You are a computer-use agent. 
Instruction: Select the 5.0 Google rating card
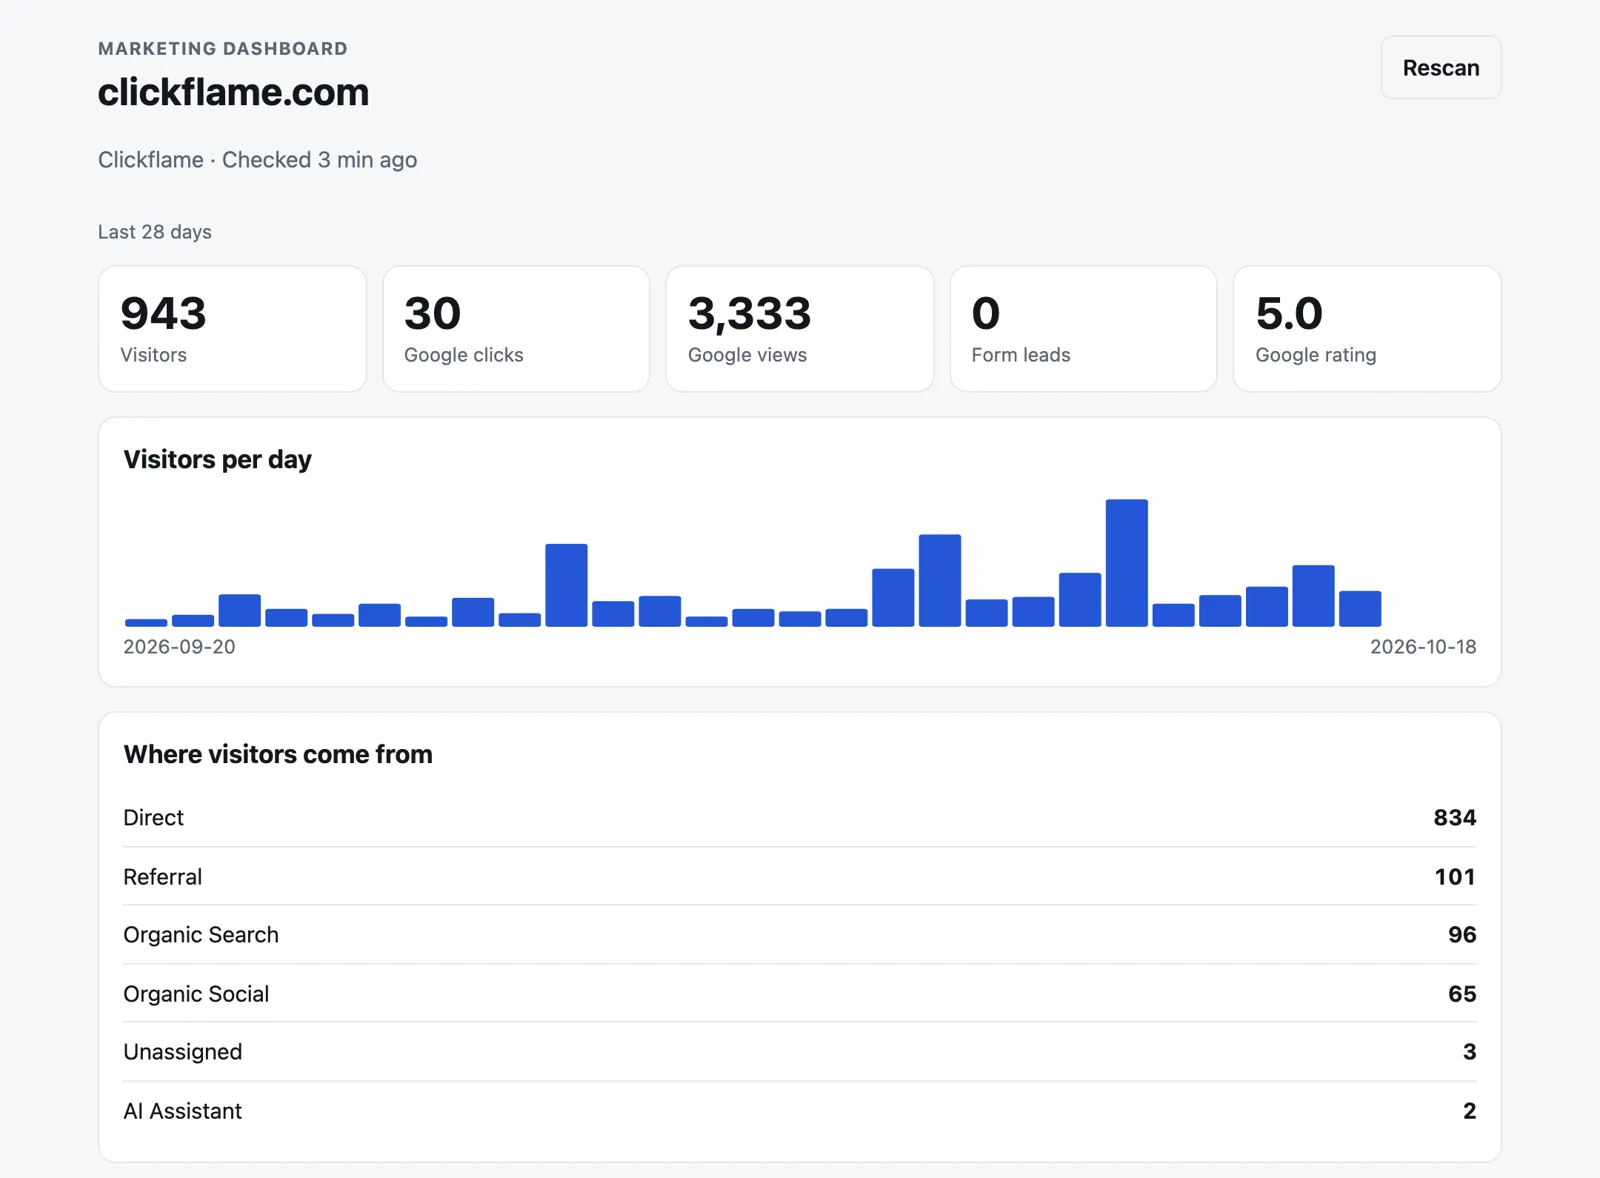click(x=1367, y=329)
